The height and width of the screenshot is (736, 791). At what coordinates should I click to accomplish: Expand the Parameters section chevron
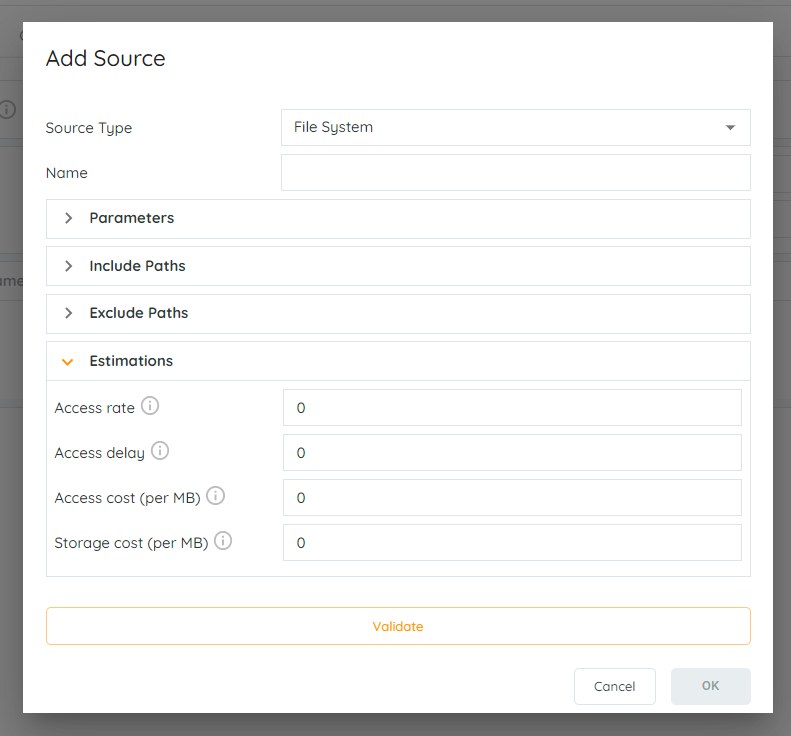point(69,218)
